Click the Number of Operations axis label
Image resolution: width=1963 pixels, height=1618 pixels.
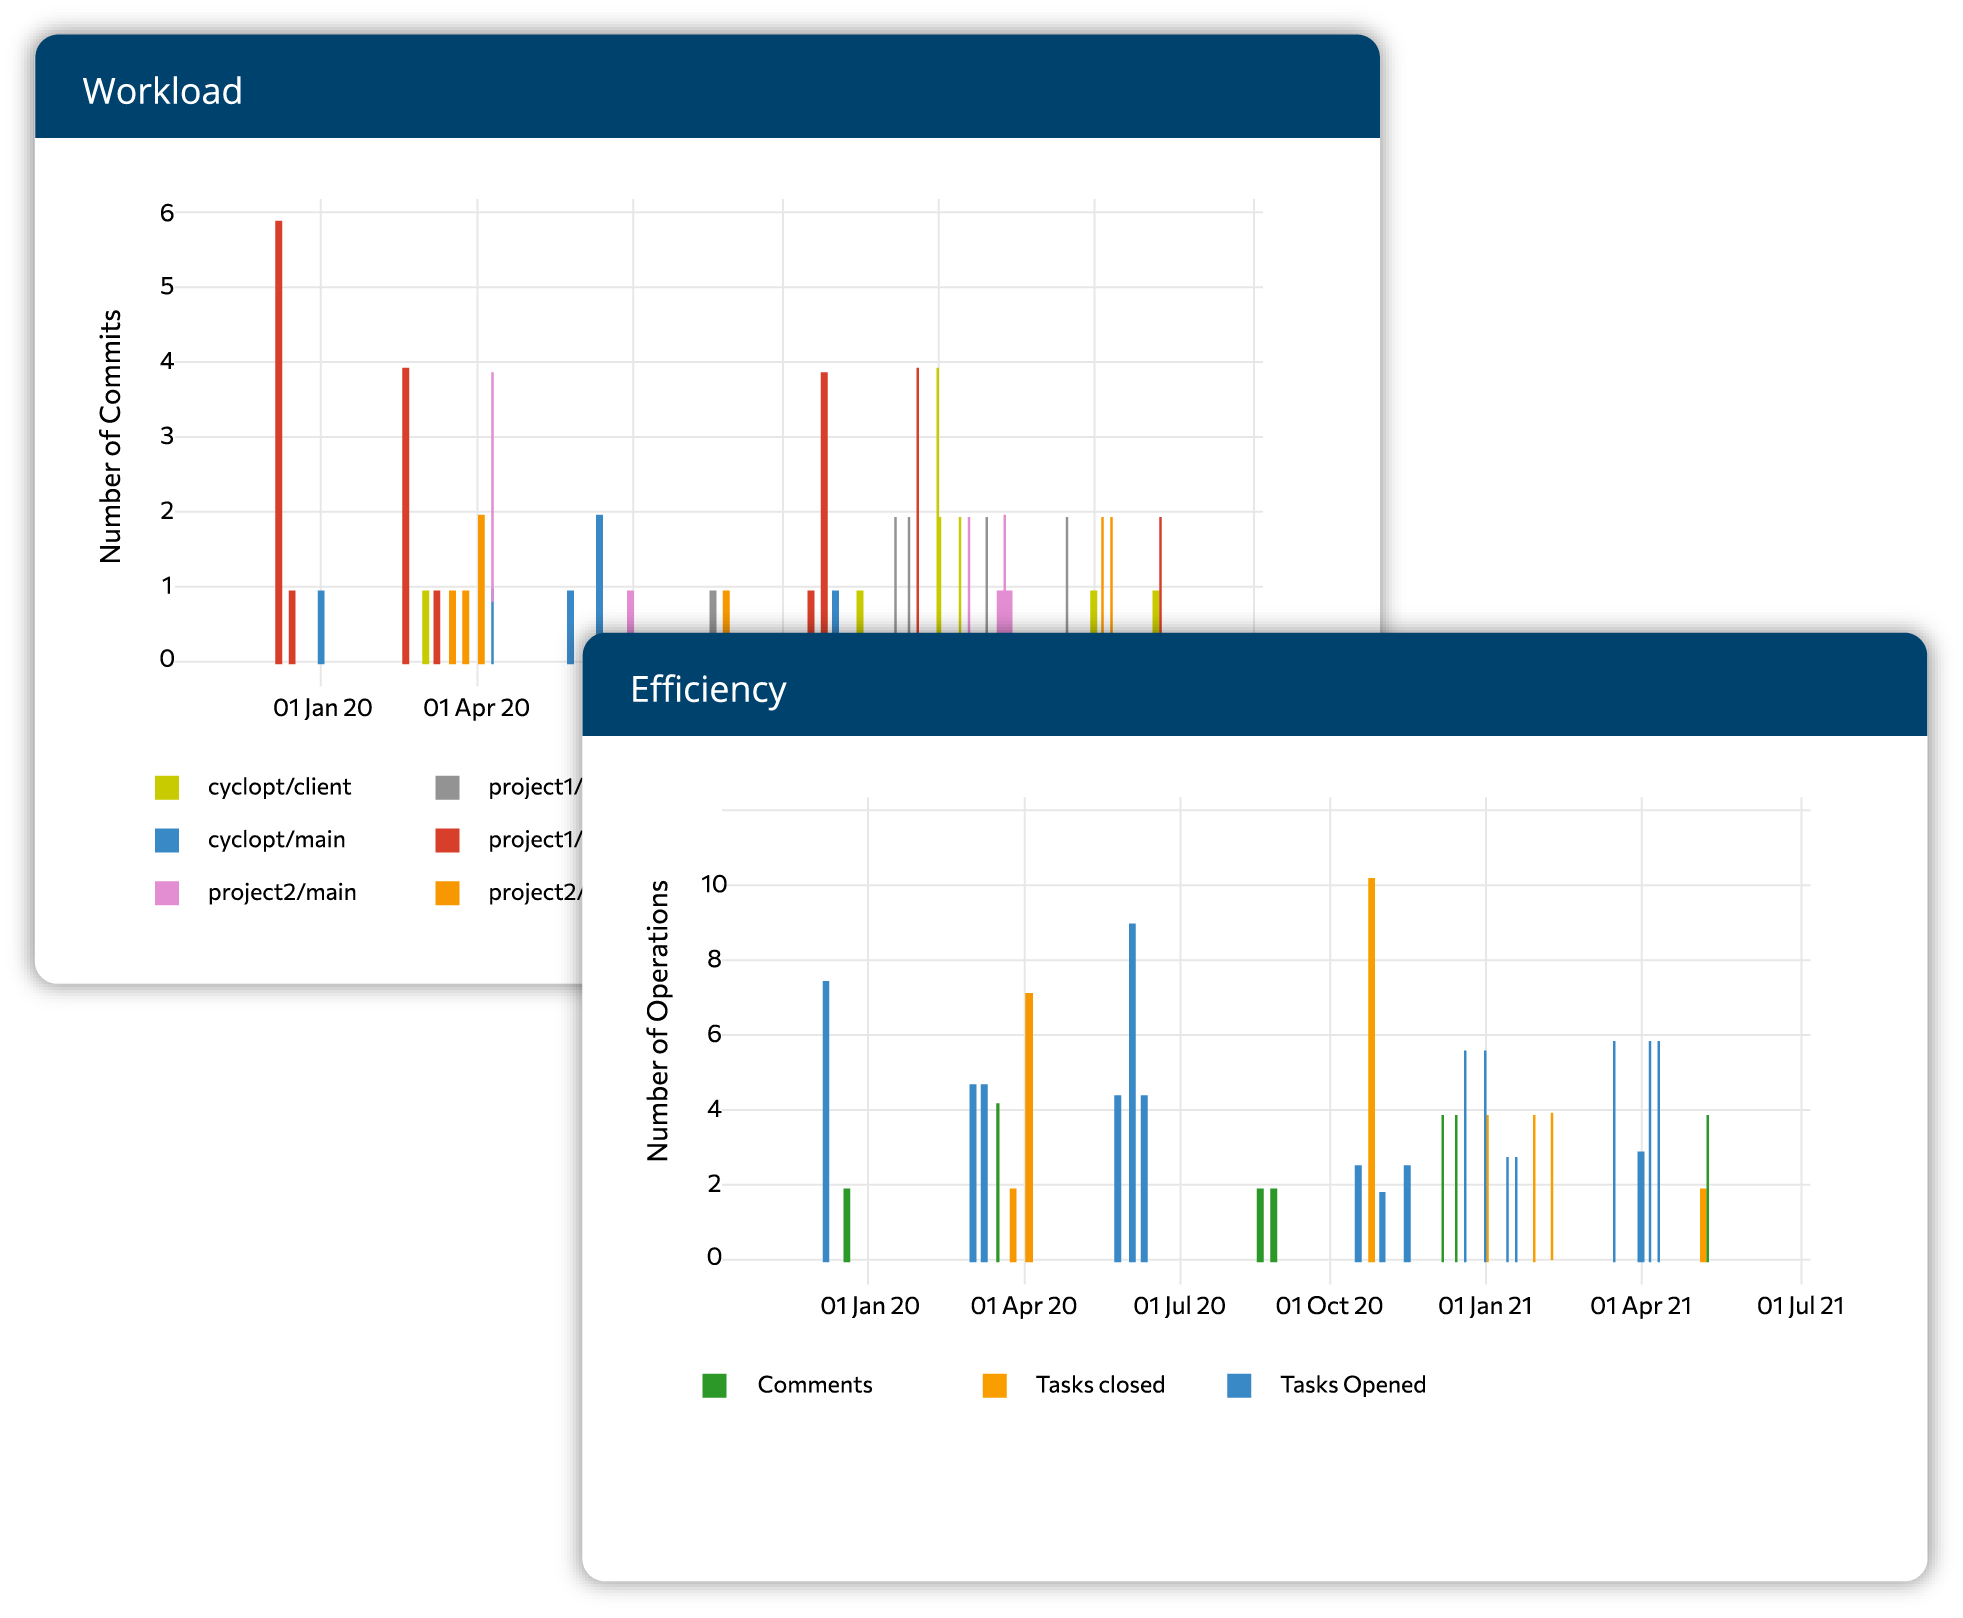pyautogui.click(x=657, y=1020)
